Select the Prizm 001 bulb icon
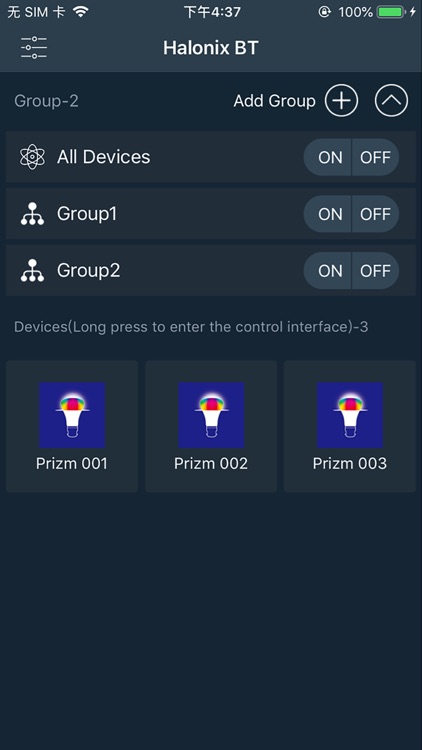This screenshot has width=422, height=750. 72,415
